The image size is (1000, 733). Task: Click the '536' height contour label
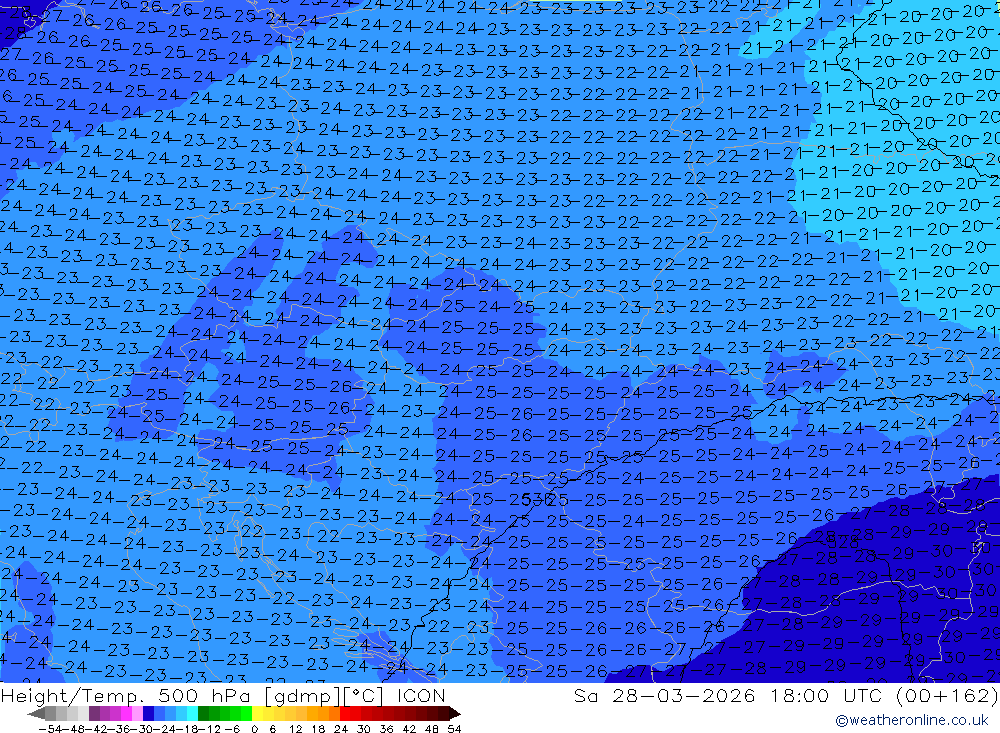(537, 500)
